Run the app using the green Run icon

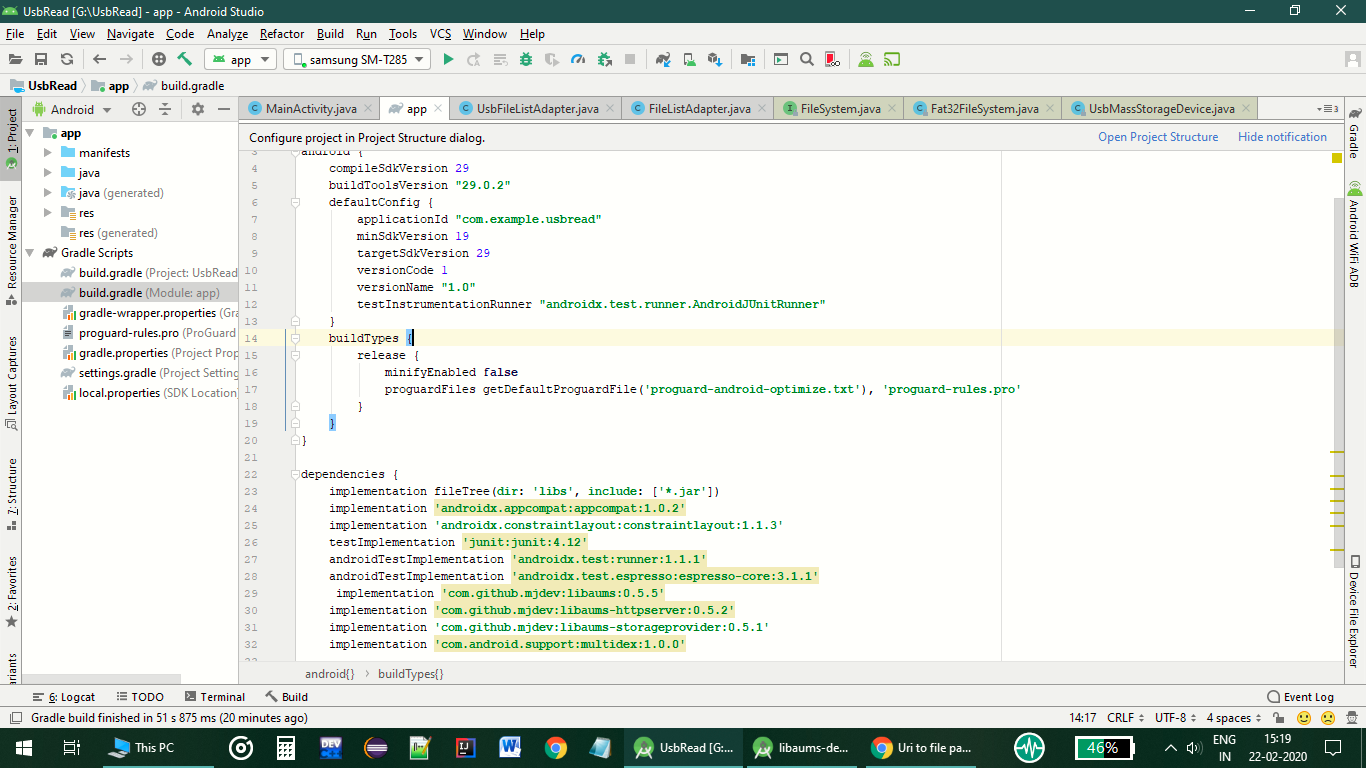pos(448,59)
